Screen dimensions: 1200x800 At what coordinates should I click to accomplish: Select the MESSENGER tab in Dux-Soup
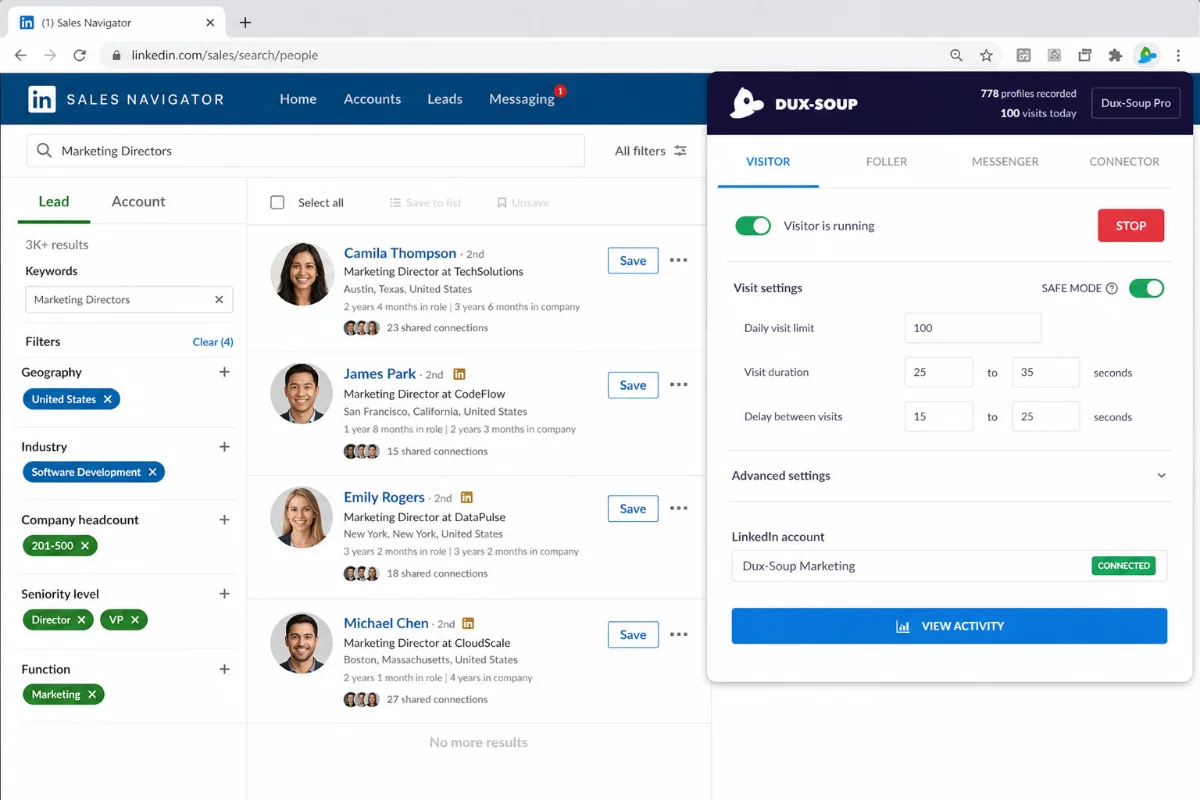pyautogui.click(x=1005, y=161)
